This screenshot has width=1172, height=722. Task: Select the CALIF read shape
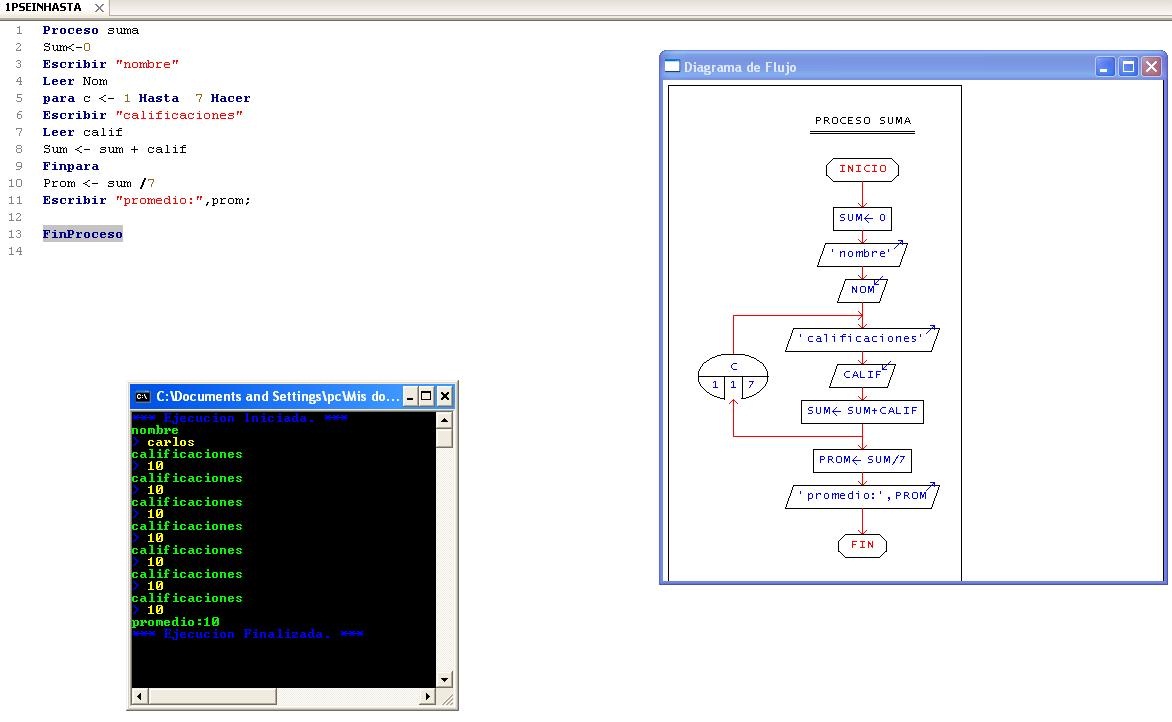pyautogui.click(x=862, y=374)
